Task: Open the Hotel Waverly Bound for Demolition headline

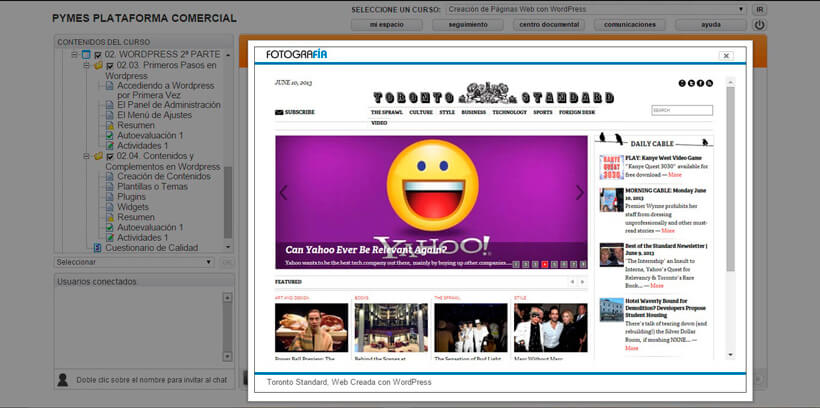Action: tap(665, 308)
